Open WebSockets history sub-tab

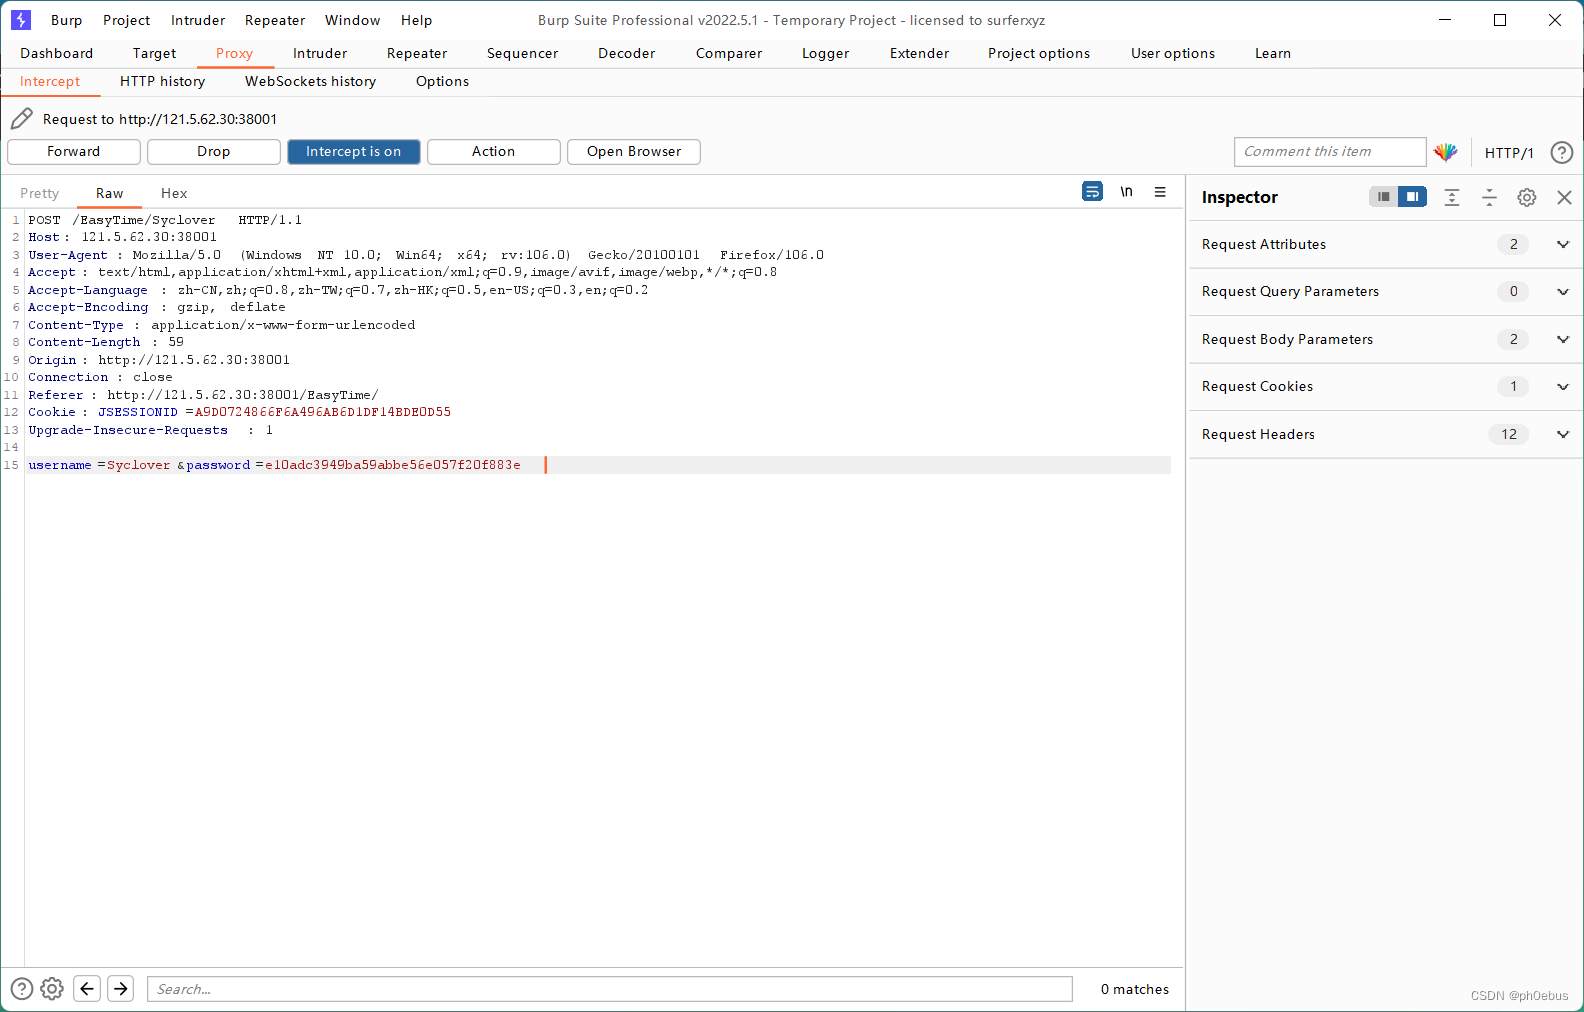coord(311,81)
